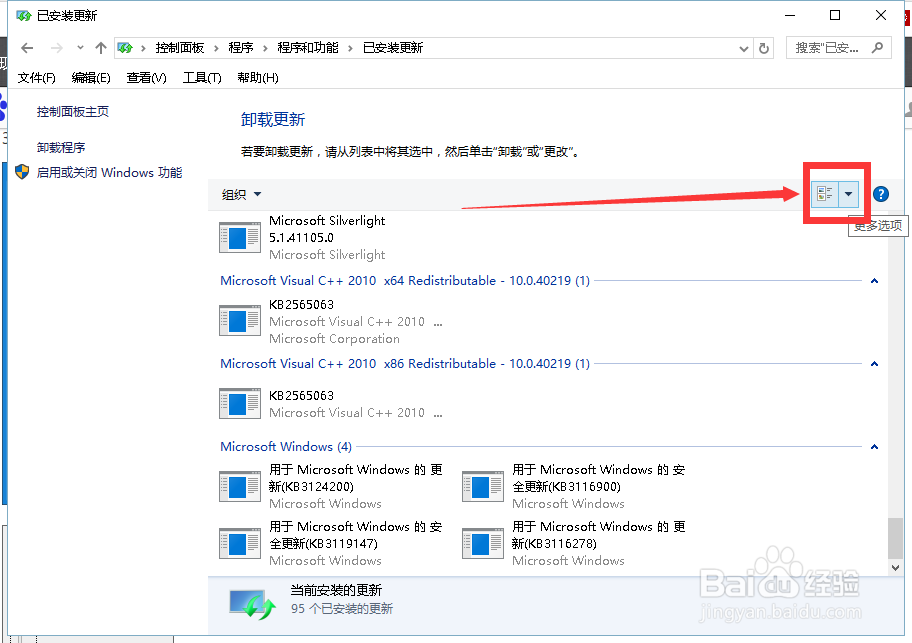Click the Forward navigation arrow

56,48
